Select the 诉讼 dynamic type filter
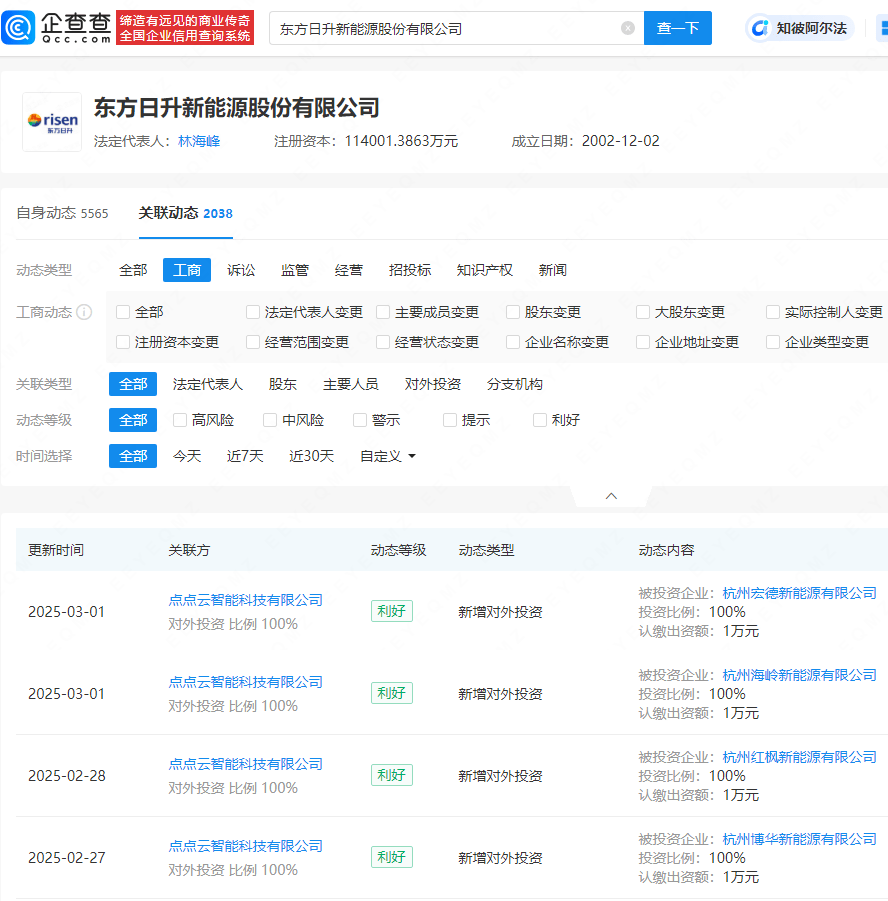Viewport: 888px width, 901px height. pos(241,270)
